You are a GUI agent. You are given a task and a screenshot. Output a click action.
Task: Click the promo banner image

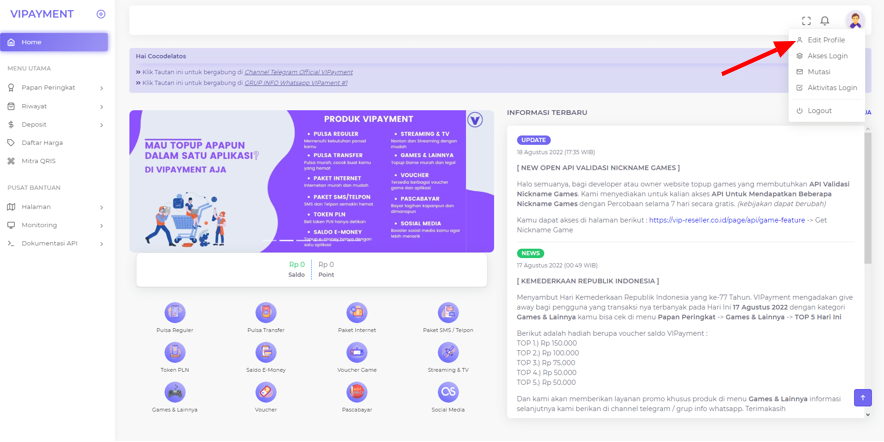(311, 181)
